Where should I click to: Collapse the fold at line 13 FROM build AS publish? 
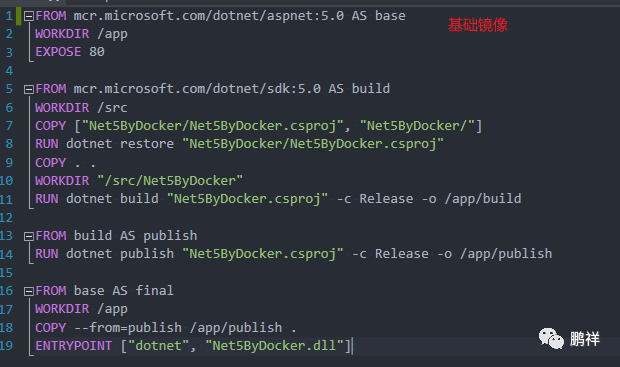point(28,236)
